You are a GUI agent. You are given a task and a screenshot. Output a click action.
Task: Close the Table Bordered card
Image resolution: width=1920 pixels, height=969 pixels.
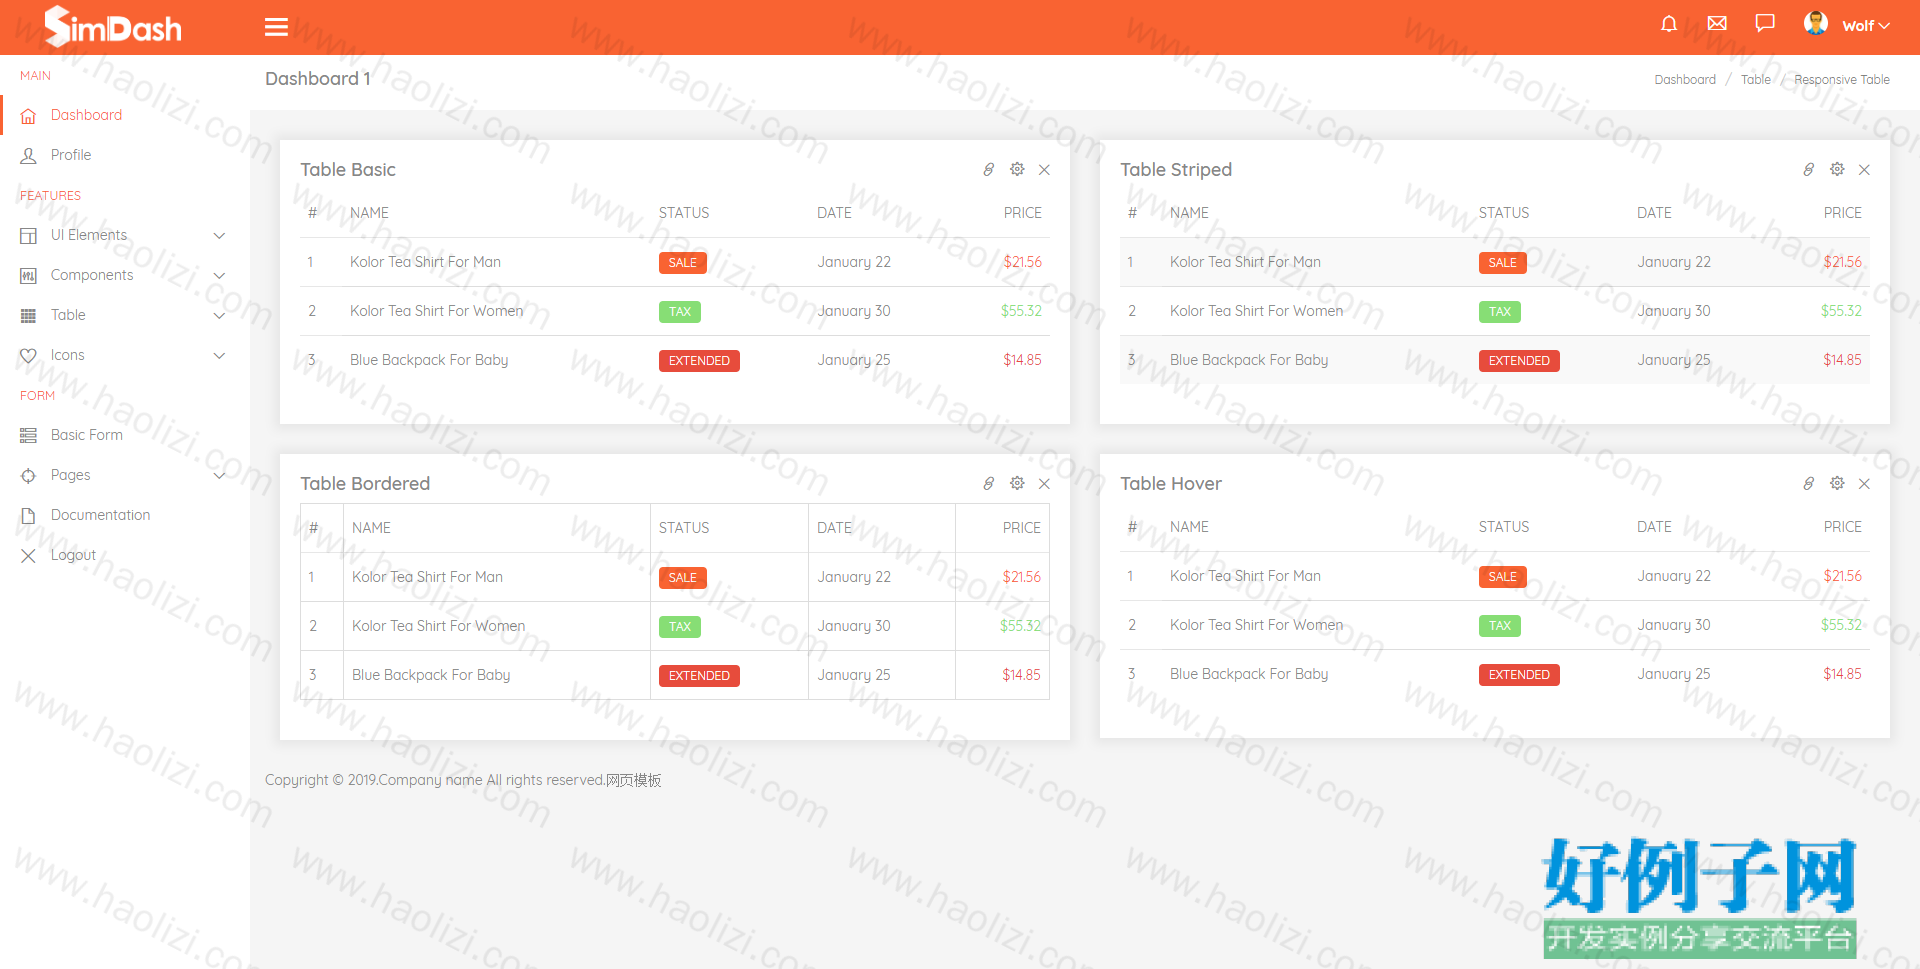coord(1044,484)
